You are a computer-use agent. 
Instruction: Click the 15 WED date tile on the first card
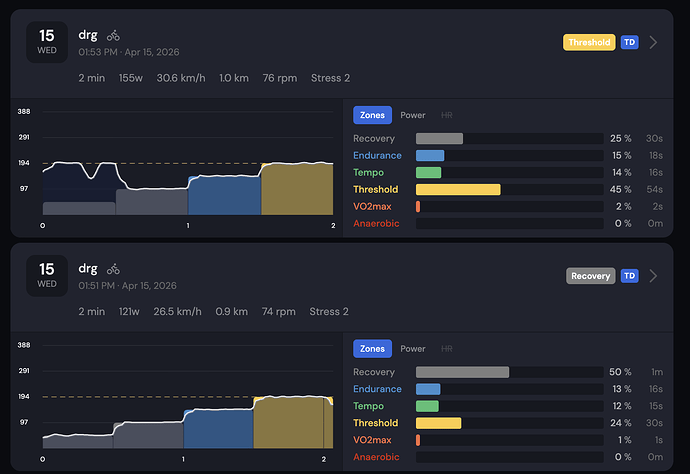[x=47, y=42]
